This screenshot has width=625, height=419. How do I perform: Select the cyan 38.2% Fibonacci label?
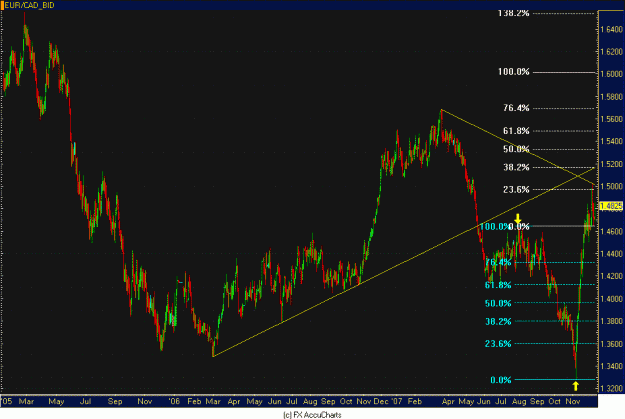click(498, 321)
